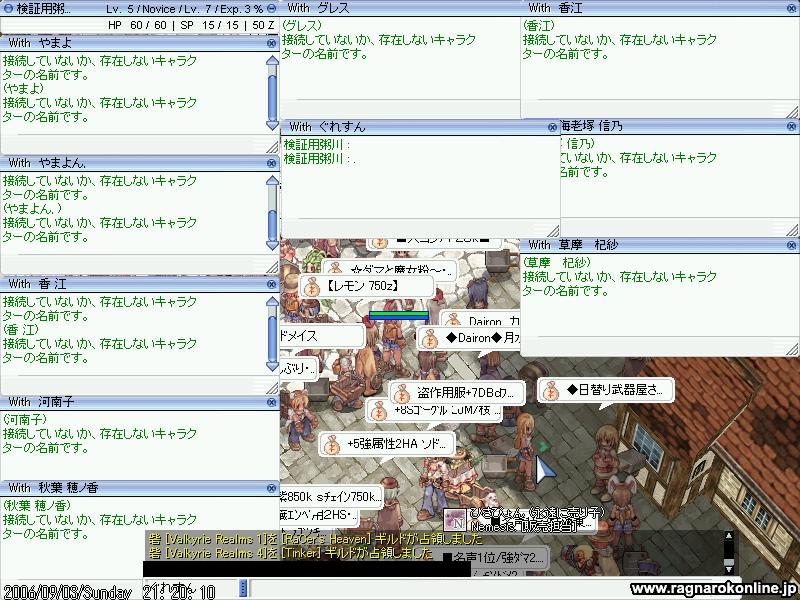
Task: Close the 海老塚 信乃 whisper window
Action: pos(792,126)
